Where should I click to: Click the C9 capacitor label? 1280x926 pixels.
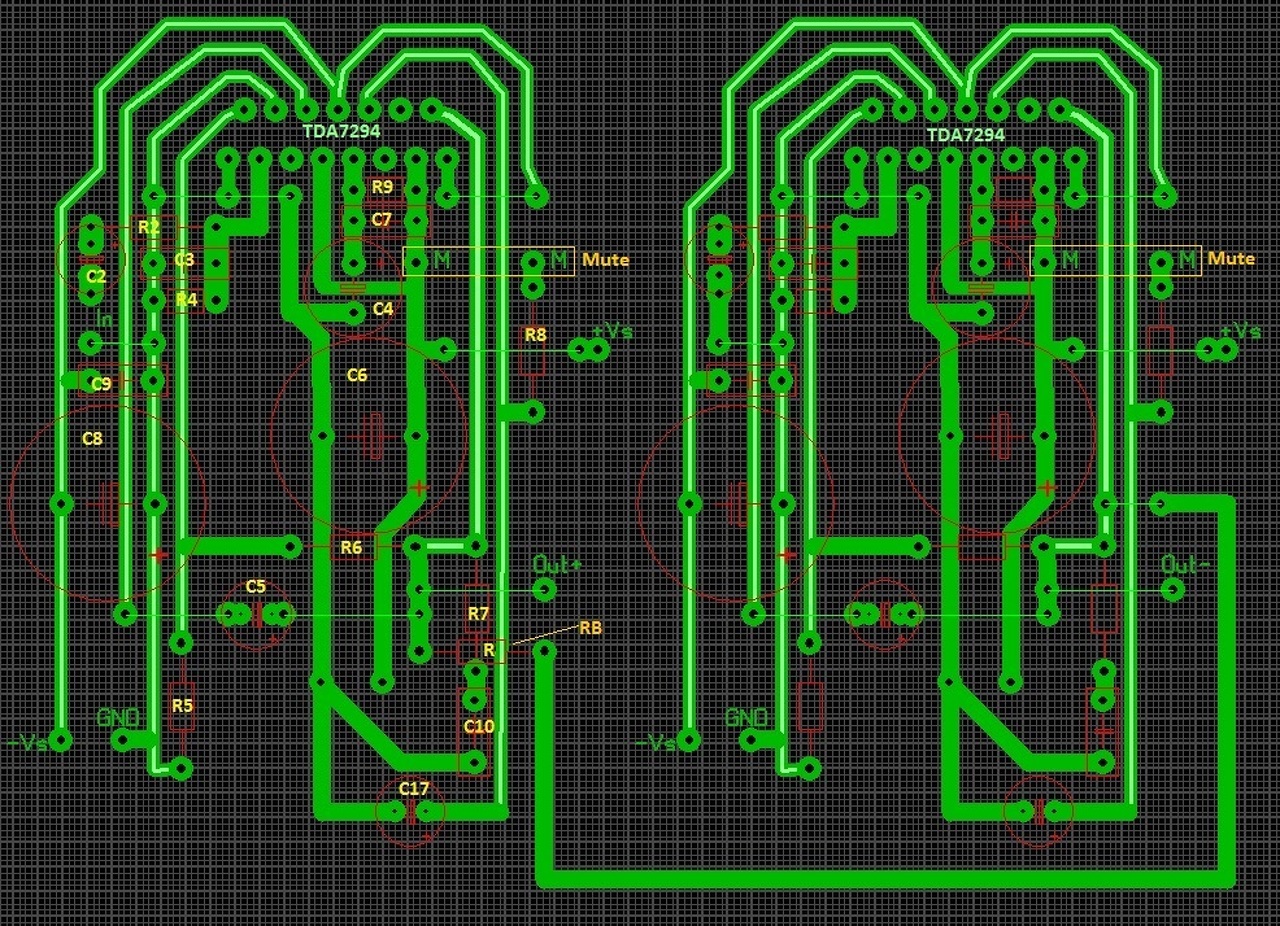tap(101, 383)
